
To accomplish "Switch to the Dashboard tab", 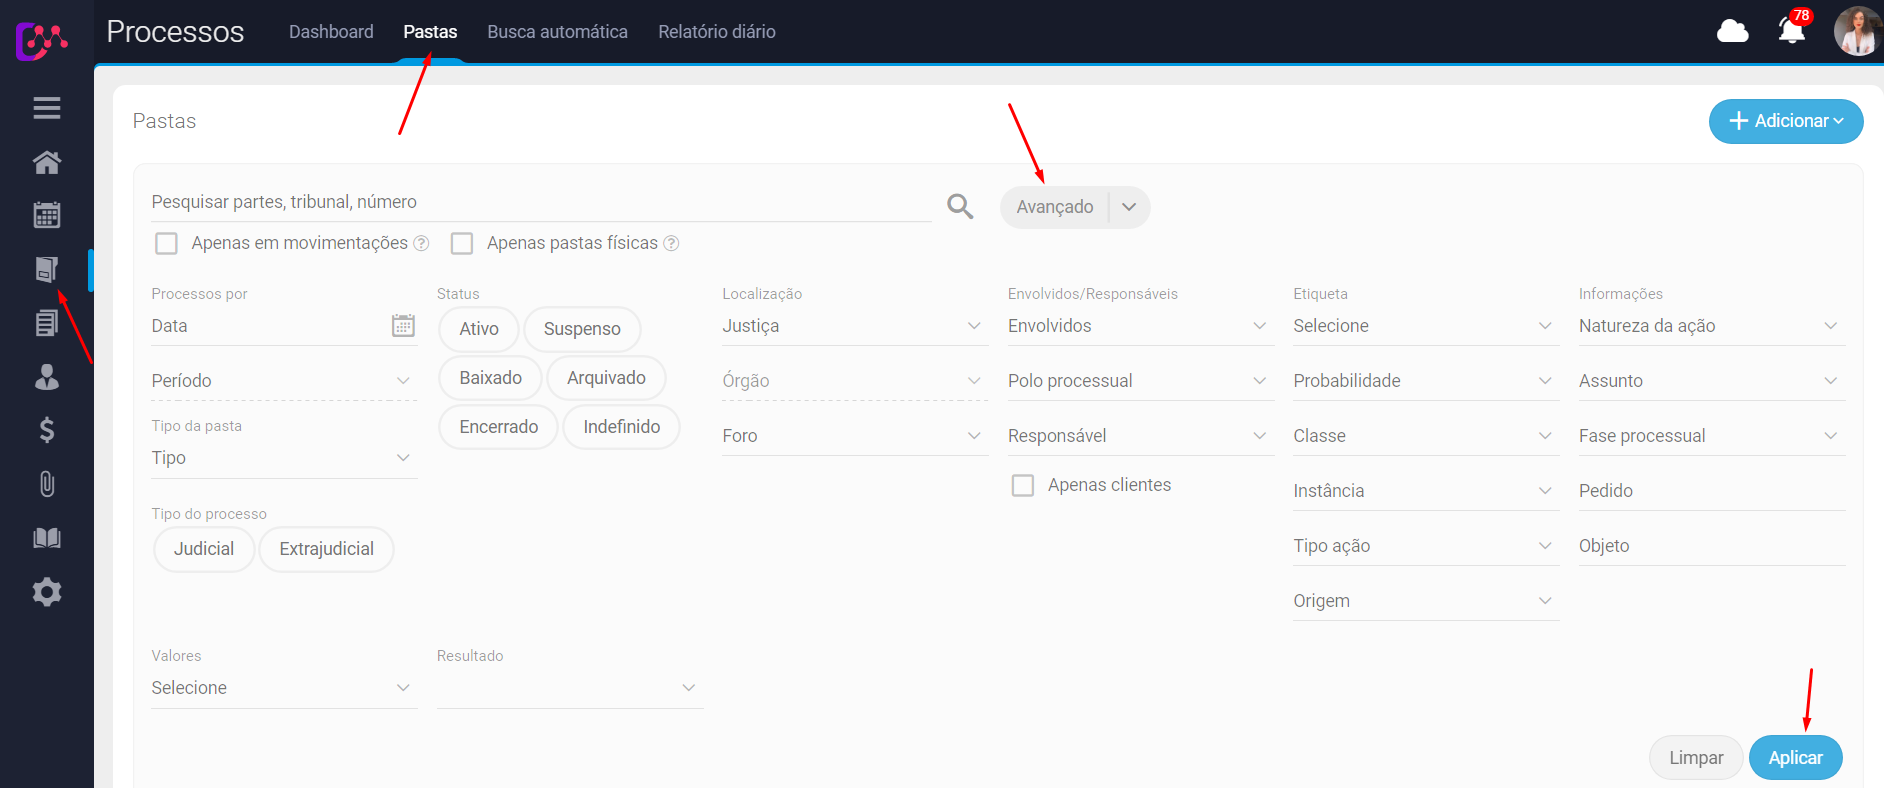I will 331,32.
